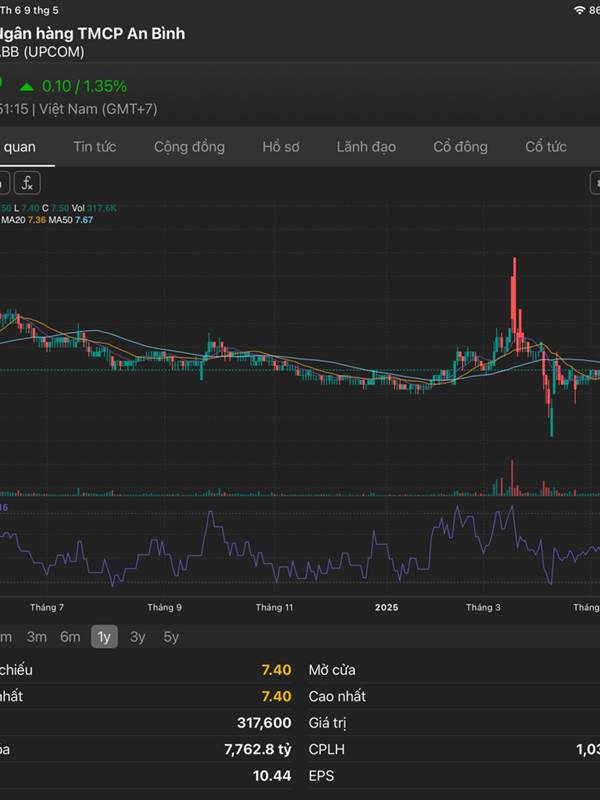Tap the Mở cửa label

pos(332,670)
